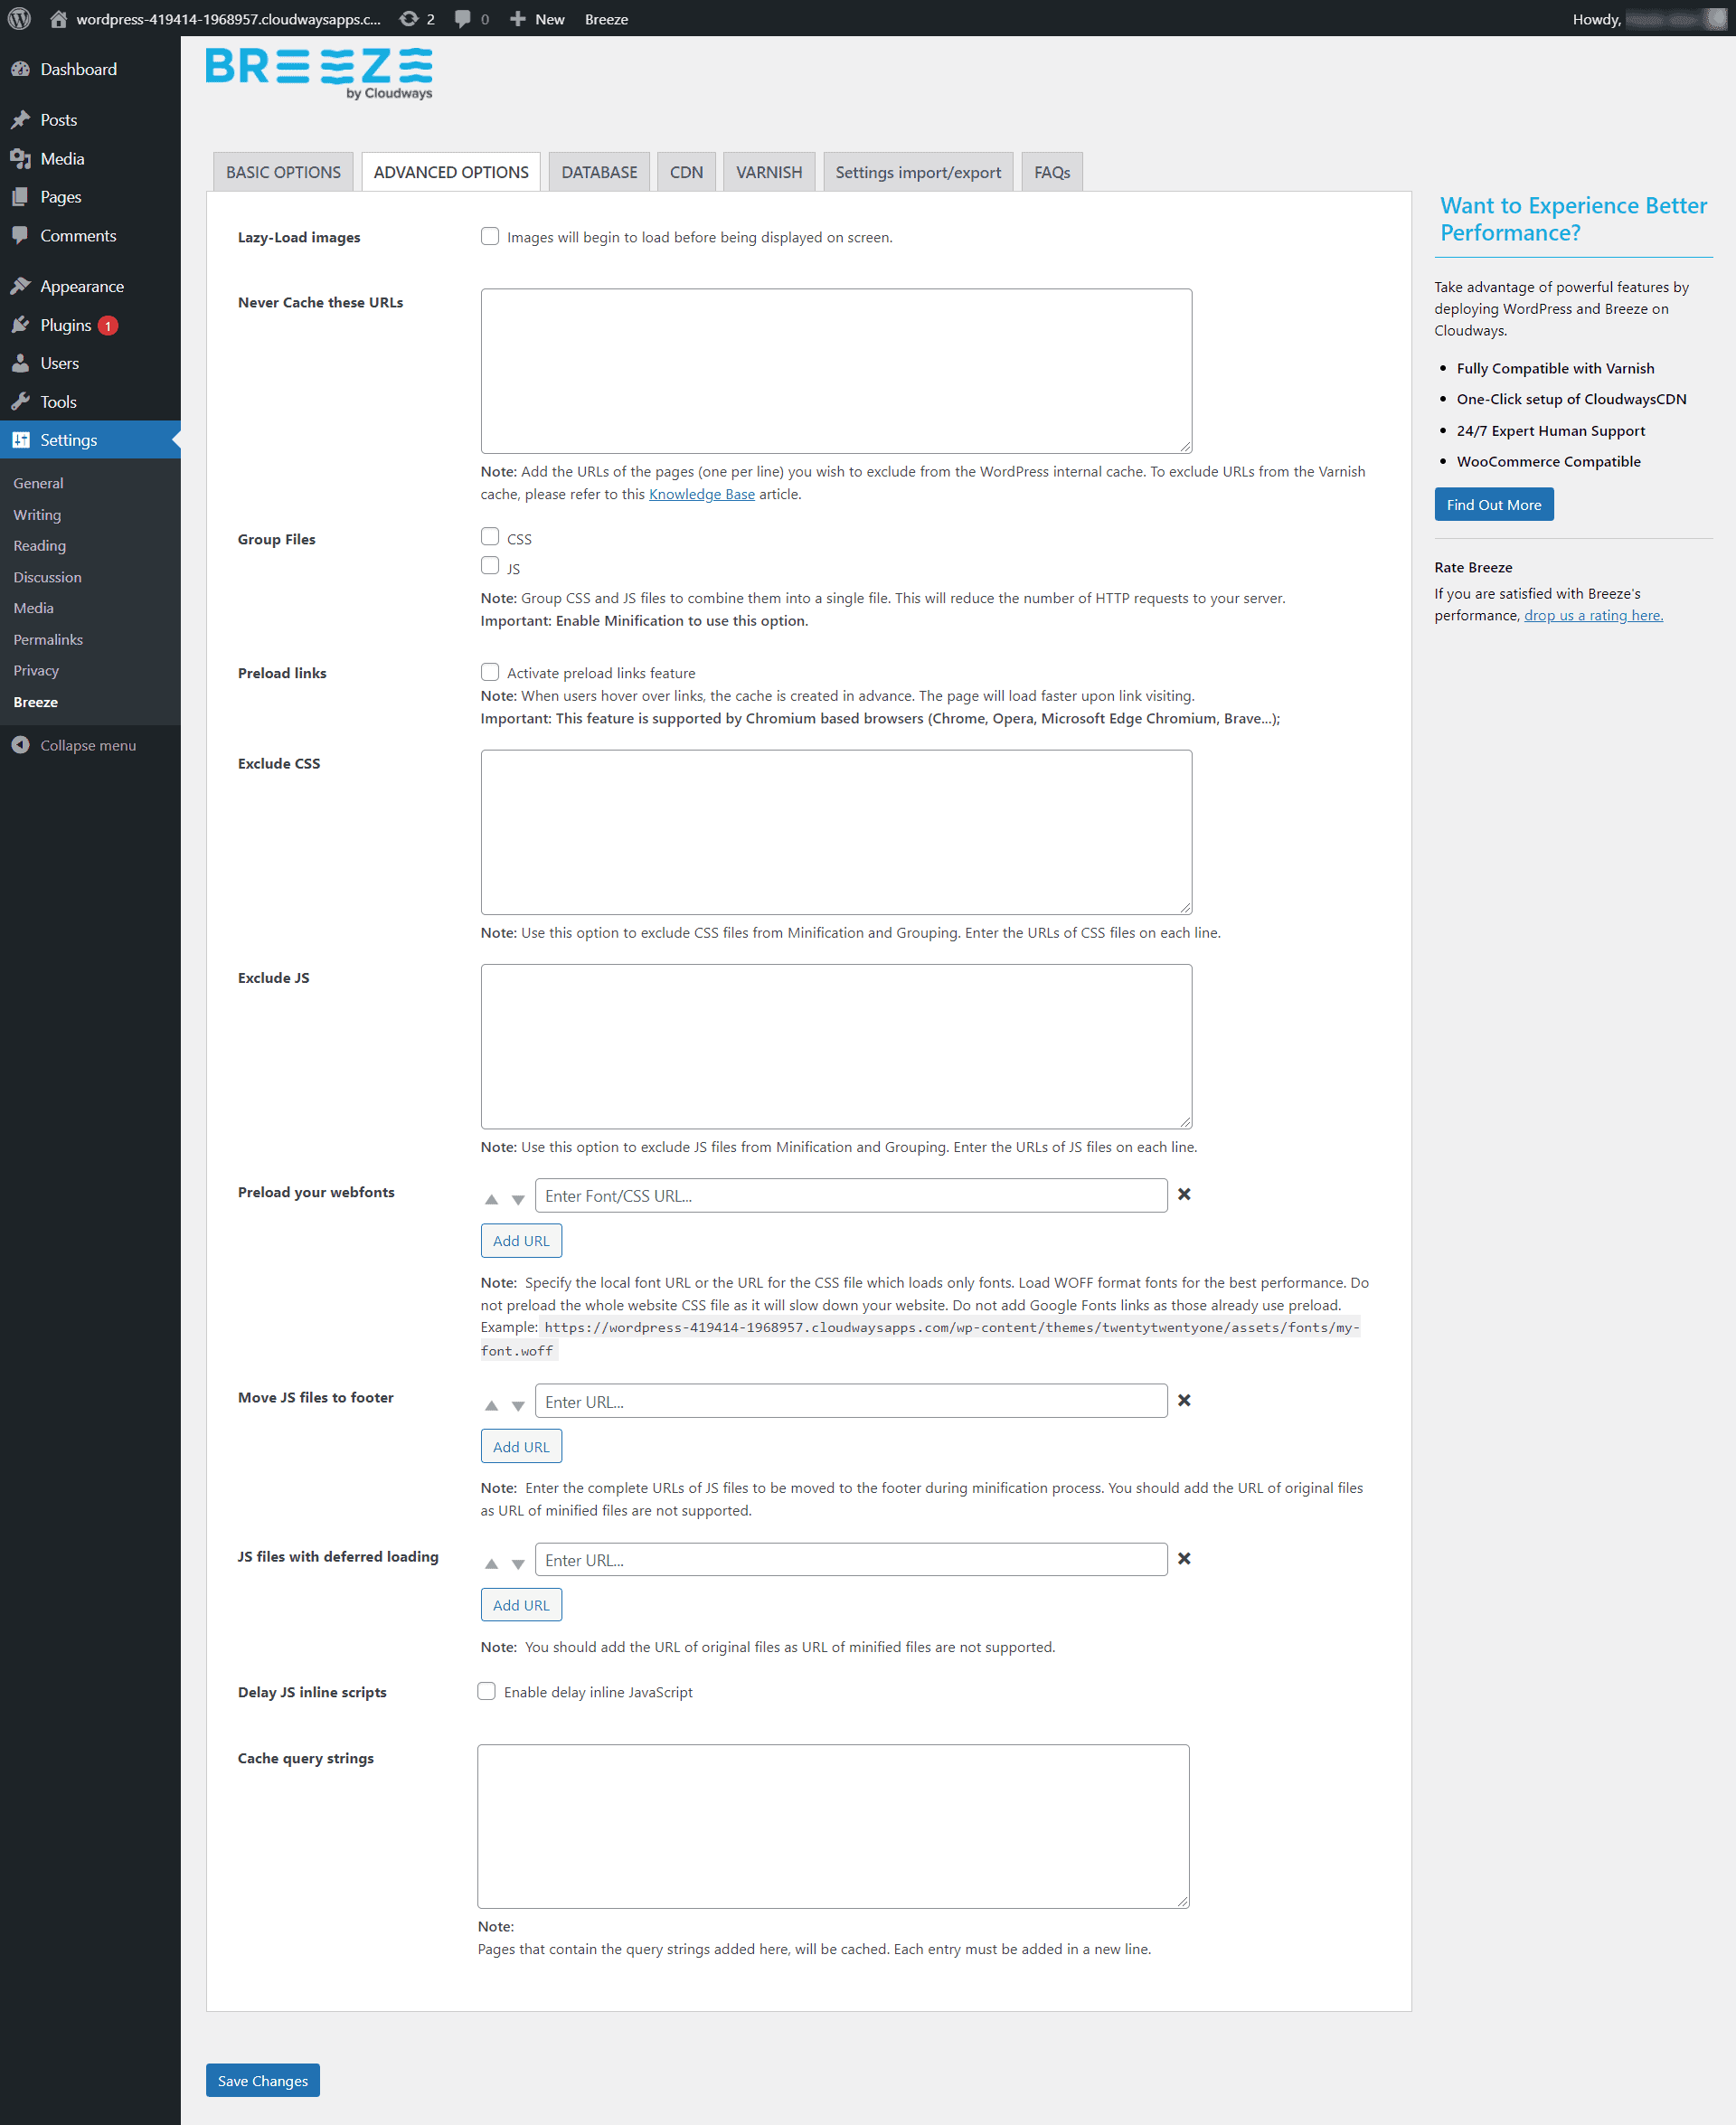Delete the Move JS files to footer URL row
Screen dimensions: 1736x2125
click(x=1184, y=1400)
